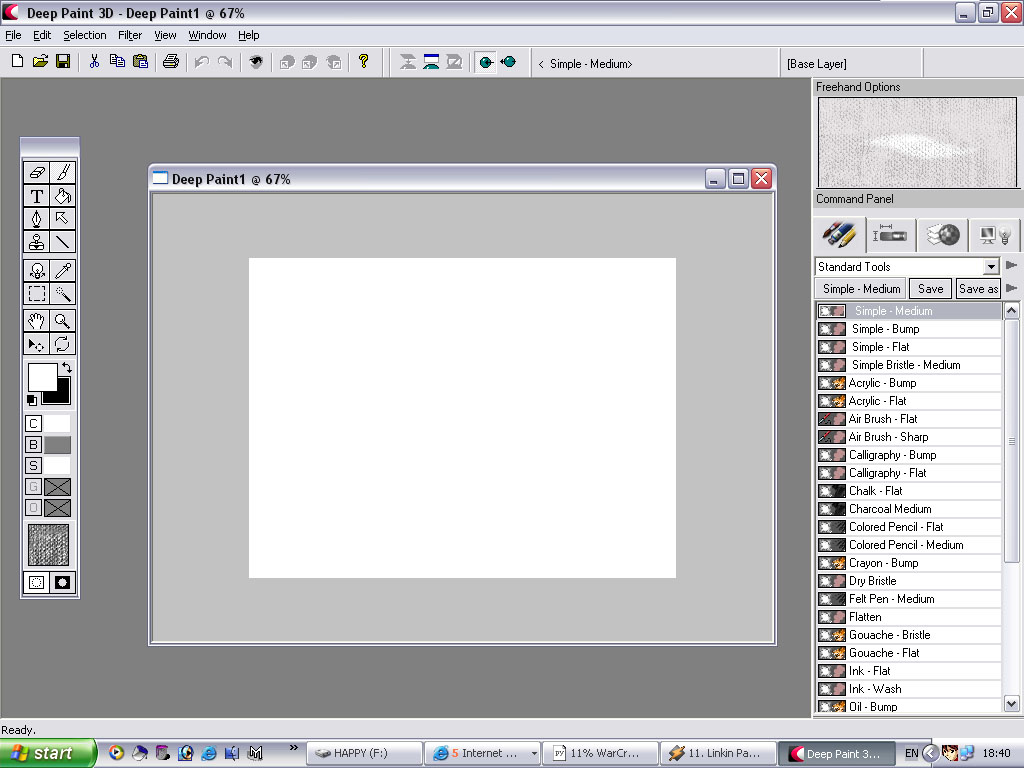Pick the white foreground color swatch

click(40, 377)
